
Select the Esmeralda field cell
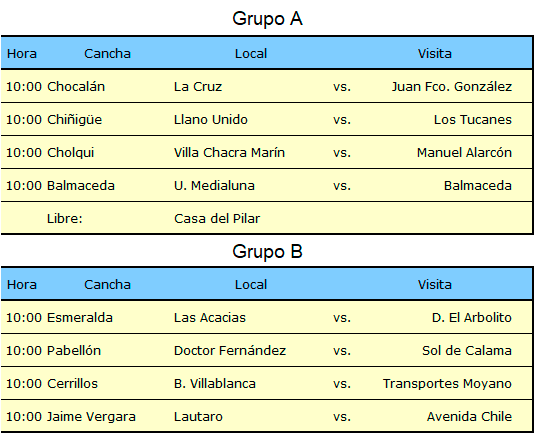pos(80,318)
